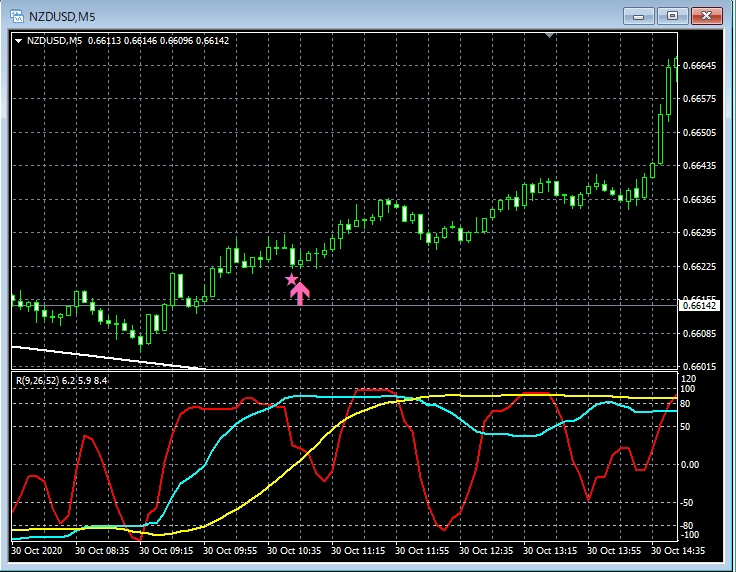The image size is (736, 572).
Task: Click the 30 Oct 14:35 time label
Action: pyautogui.click(x=682, y=550)
